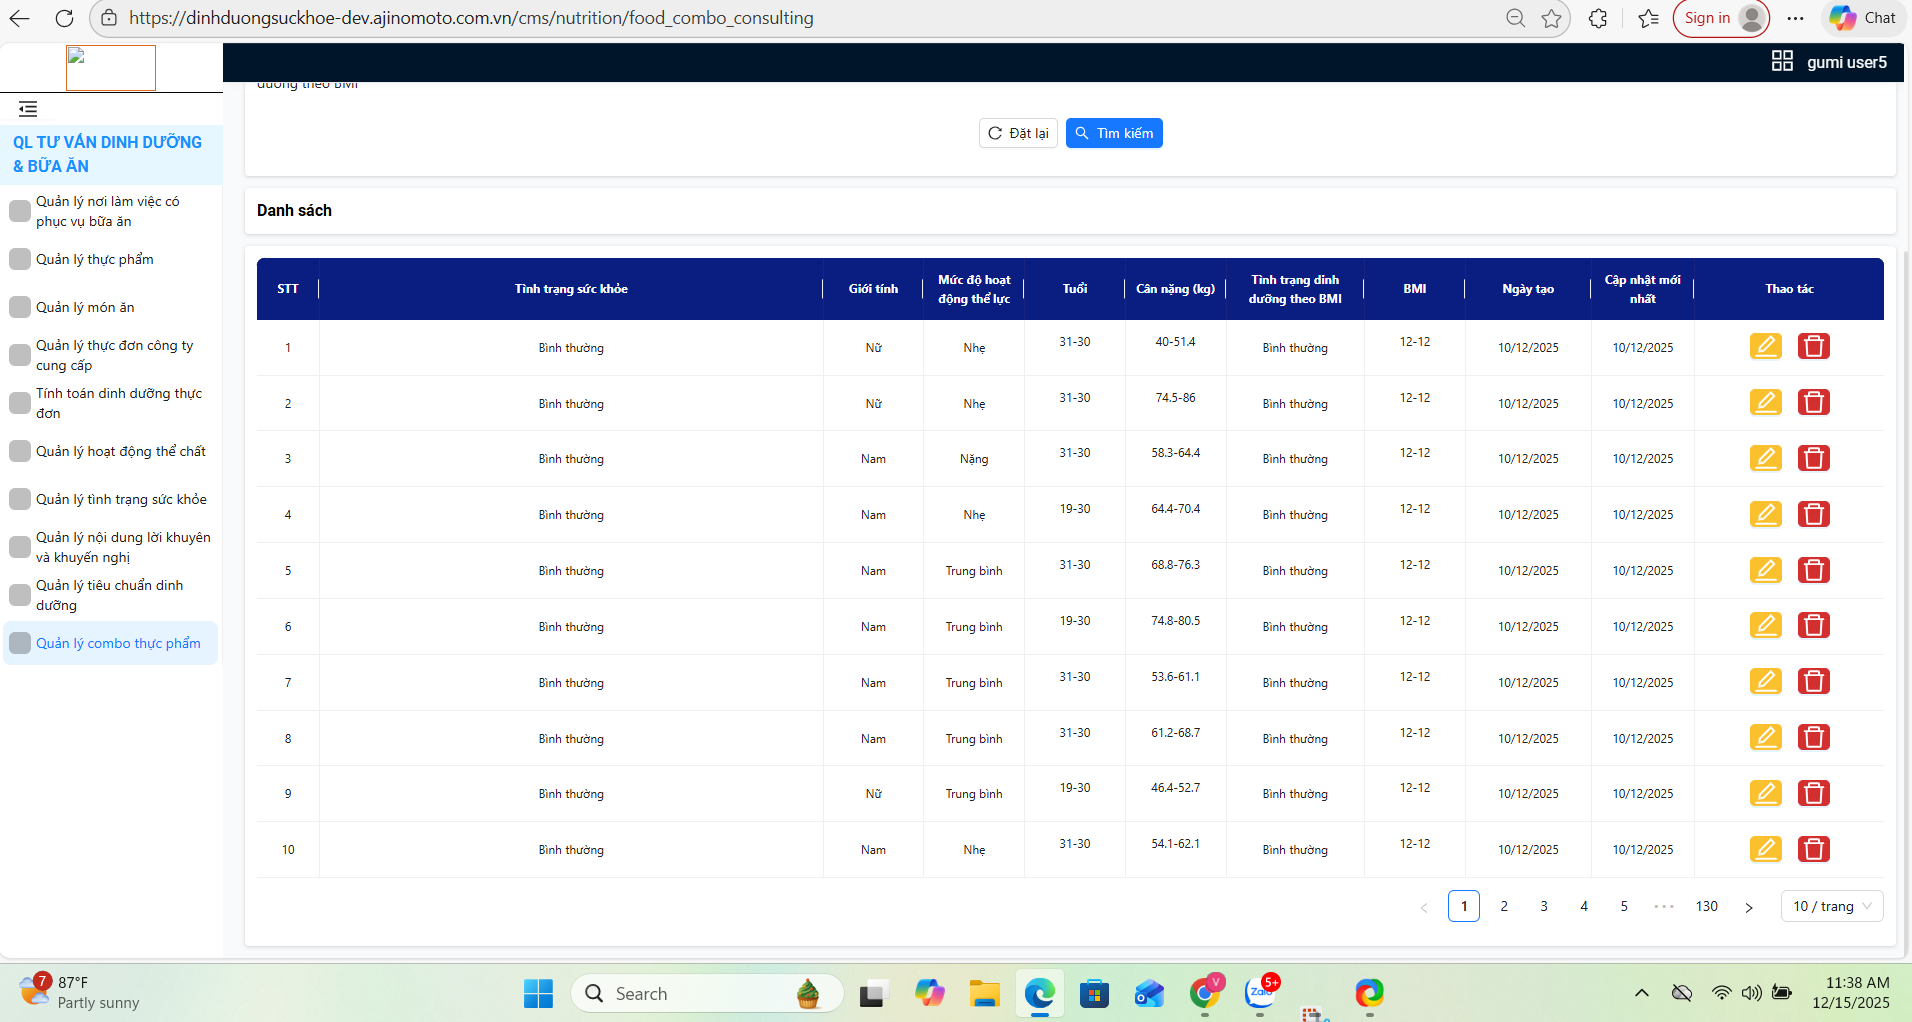
Task: Open browser extensions puzzle icon
Action: tap(1598, 18)
